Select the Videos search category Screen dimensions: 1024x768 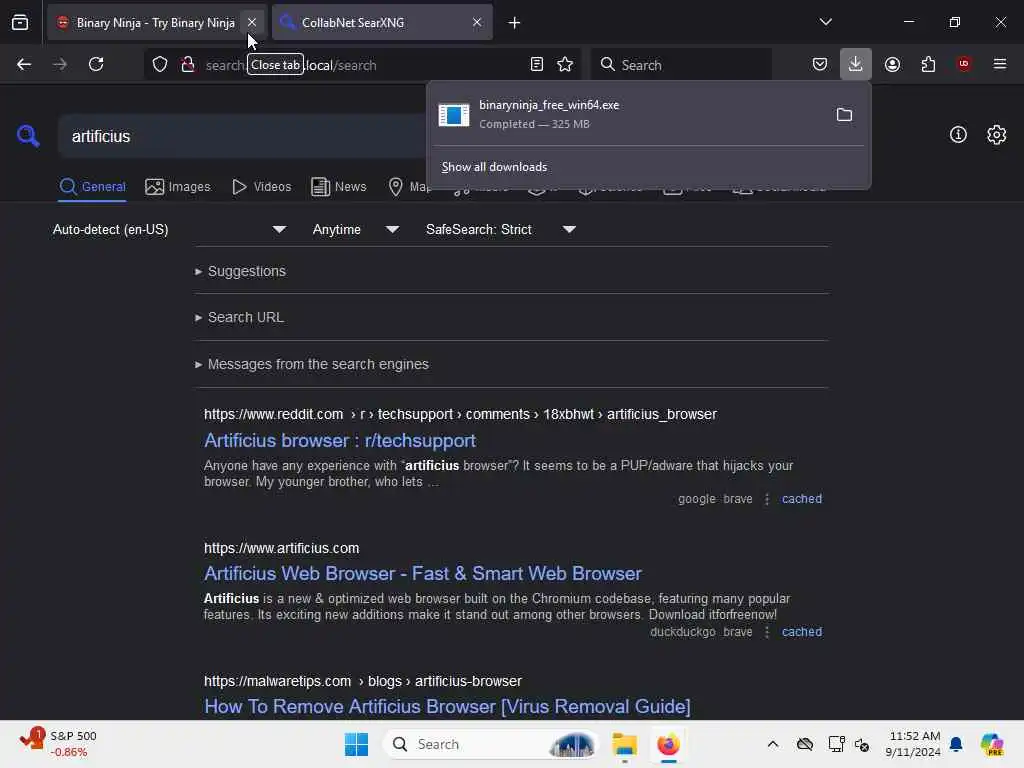(261, 187)
